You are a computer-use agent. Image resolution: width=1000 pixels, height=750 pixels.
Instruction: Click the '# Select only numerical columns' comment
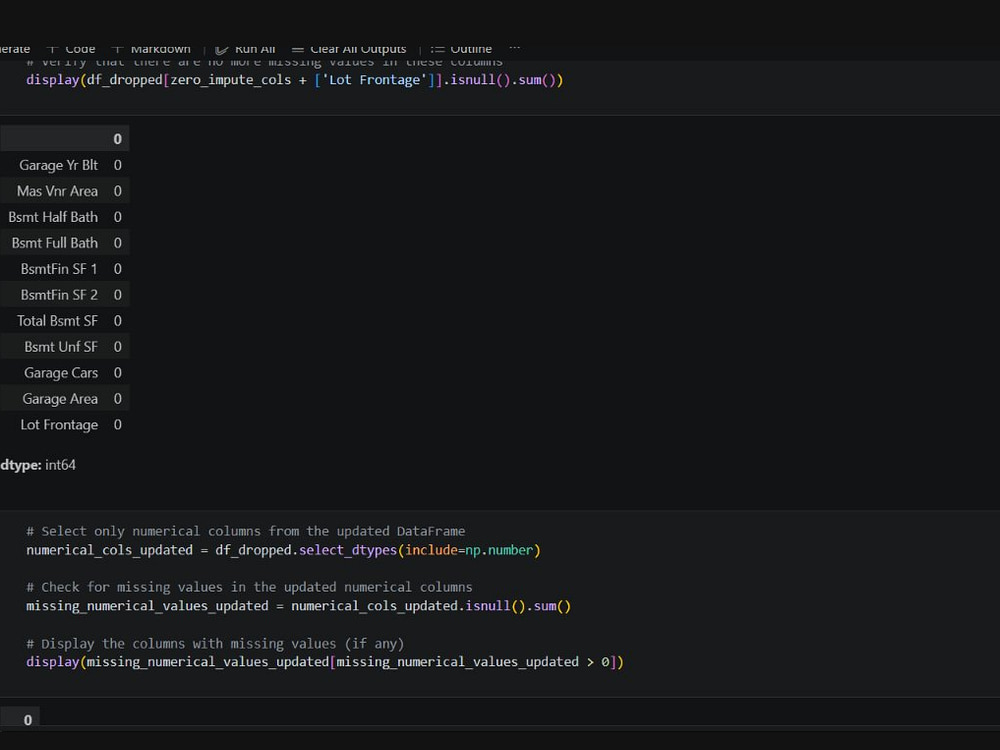pyautogui.click(x=246, y=531)
